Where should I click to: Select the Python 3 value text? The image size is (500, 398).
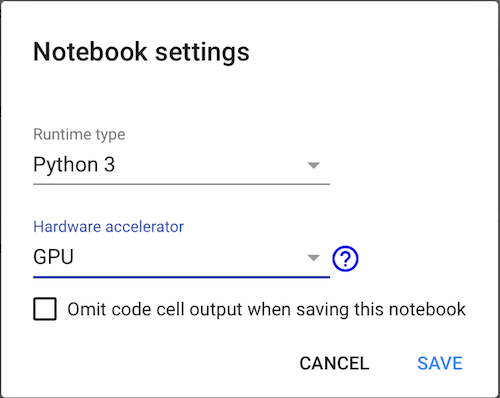[x=74, y=165]
